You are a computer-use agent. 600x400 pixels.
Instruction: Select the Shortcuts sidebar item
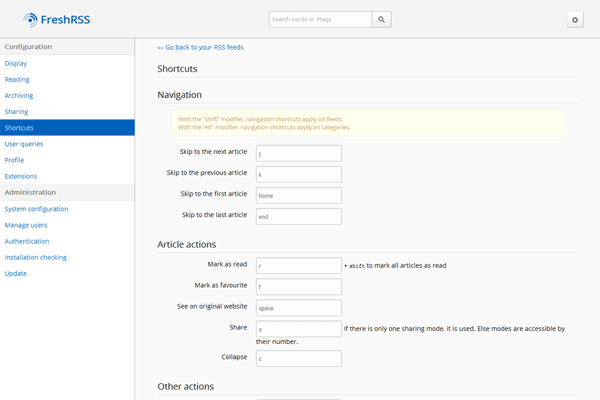pyautogui.click(x=19, y=127)
